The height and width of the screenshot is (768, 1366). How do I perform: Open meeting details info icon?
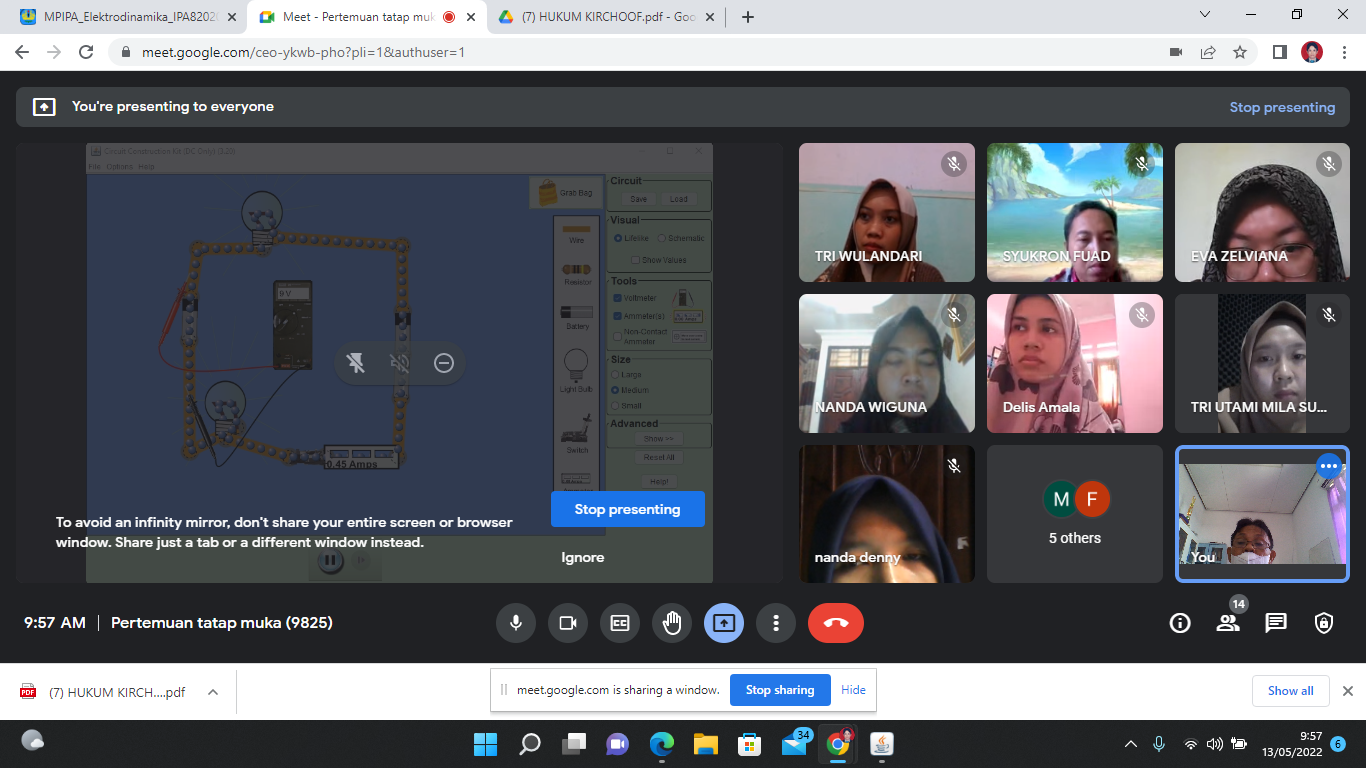1180,623
